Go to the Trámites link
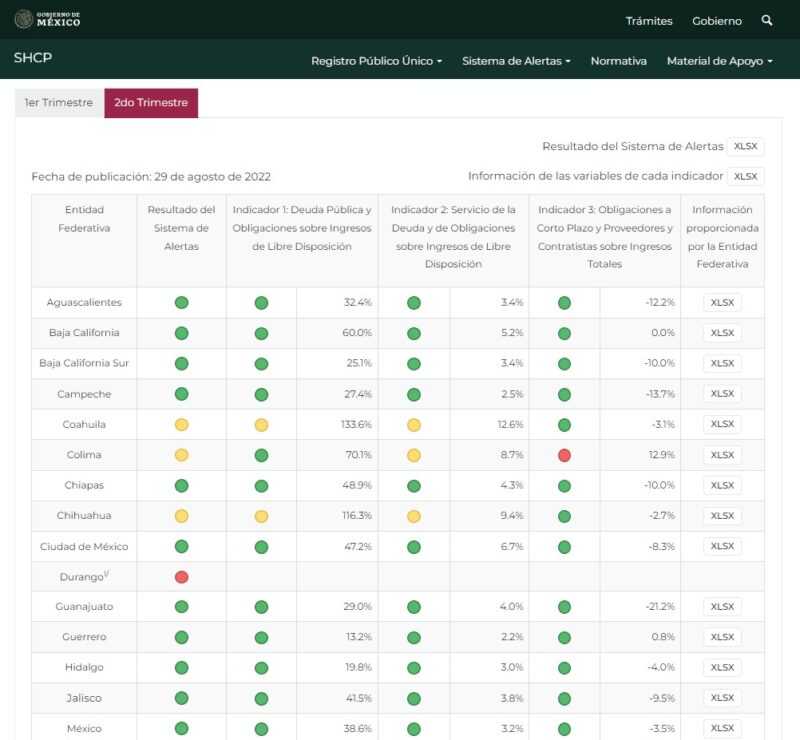This screenshot has height=740, width=800. pos(649,21)
